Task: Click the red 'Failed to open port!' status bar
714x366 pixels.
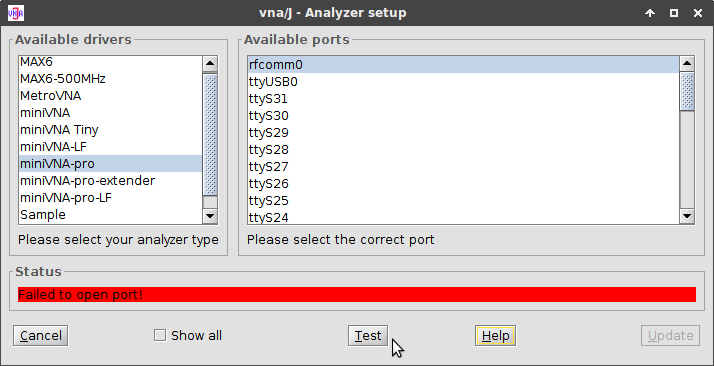Action: [357, 295]
